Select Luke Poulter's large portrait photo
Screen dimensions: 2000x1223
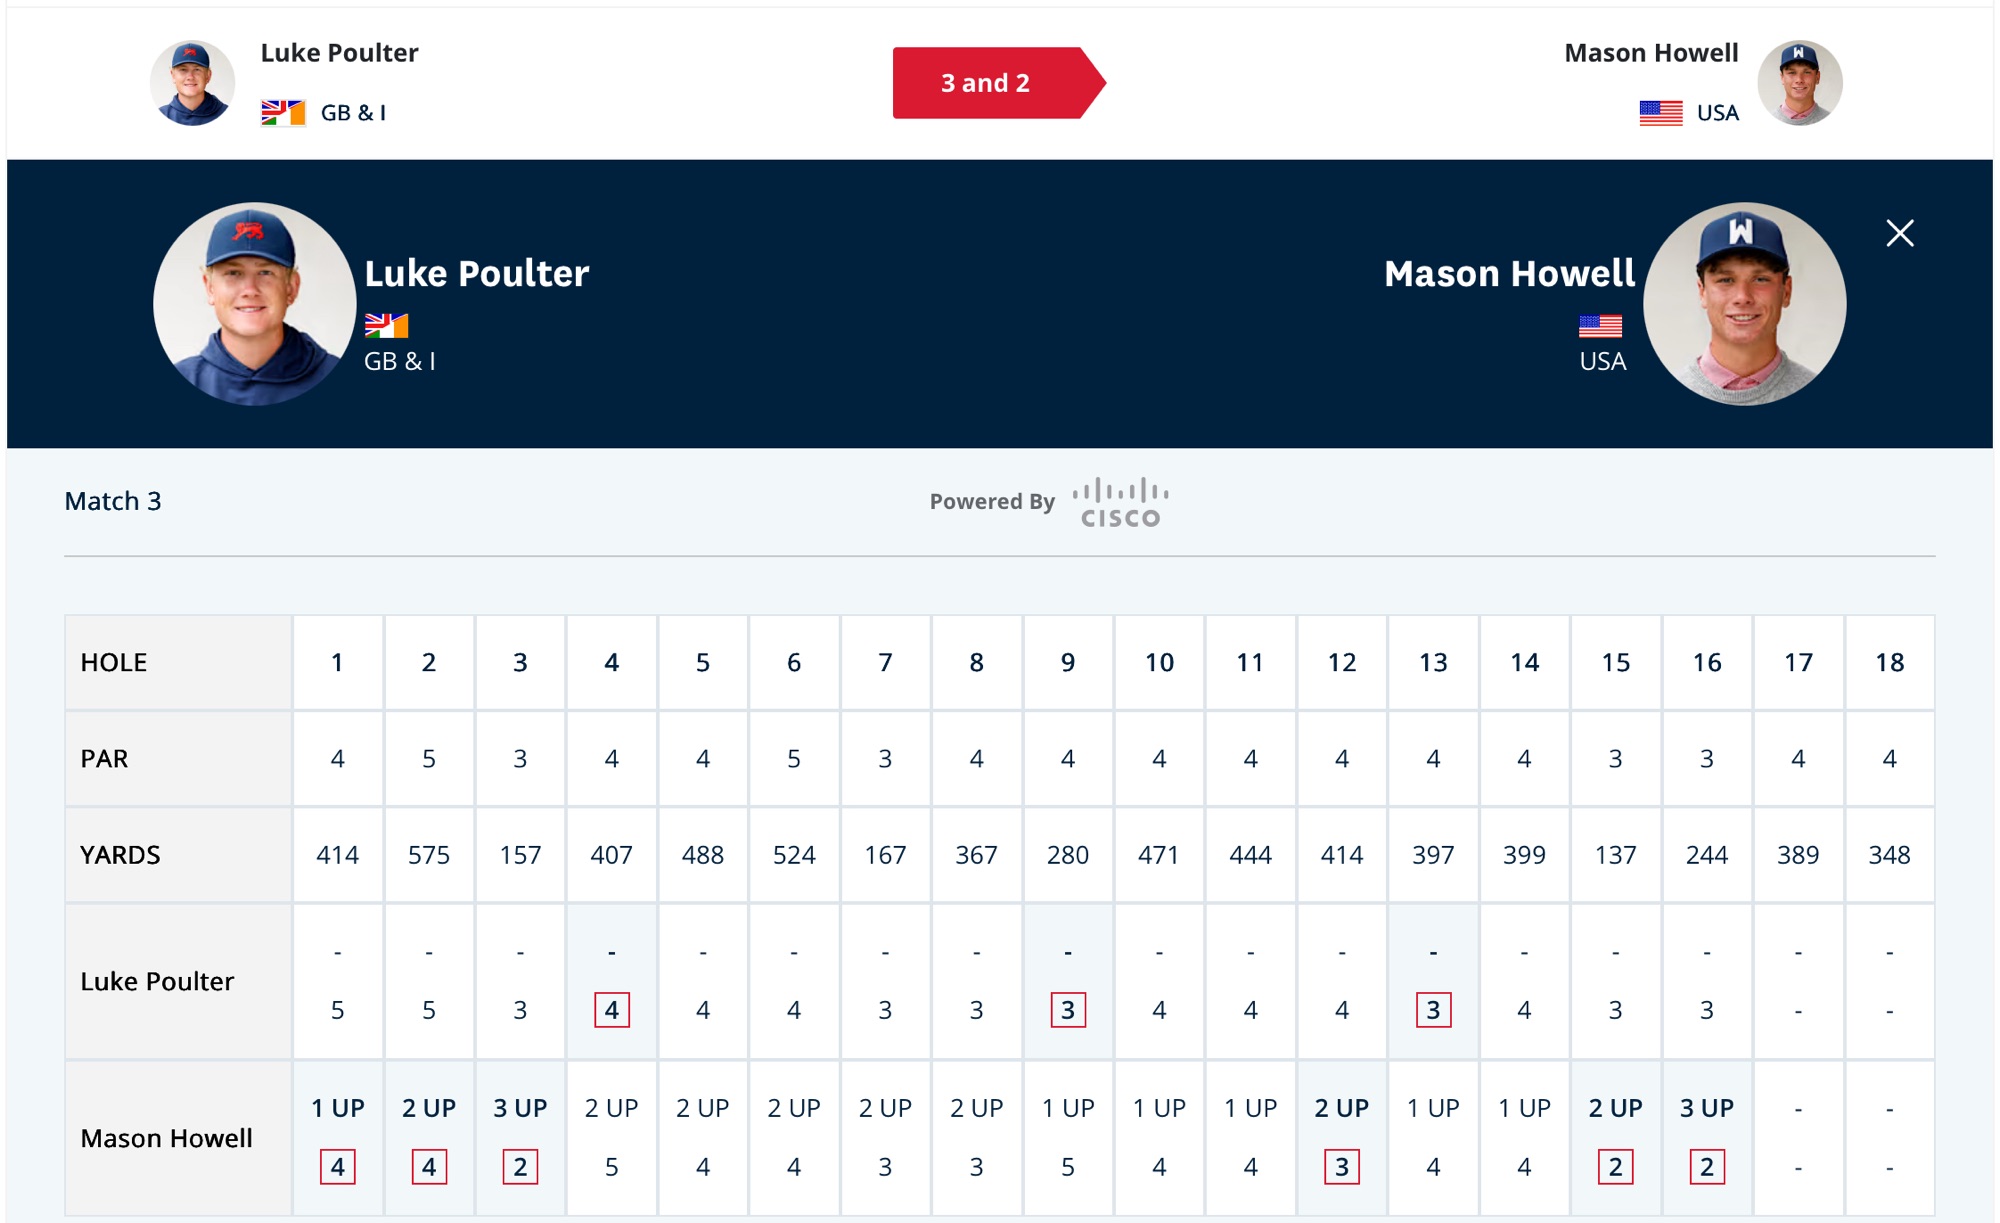coord(254,304)
